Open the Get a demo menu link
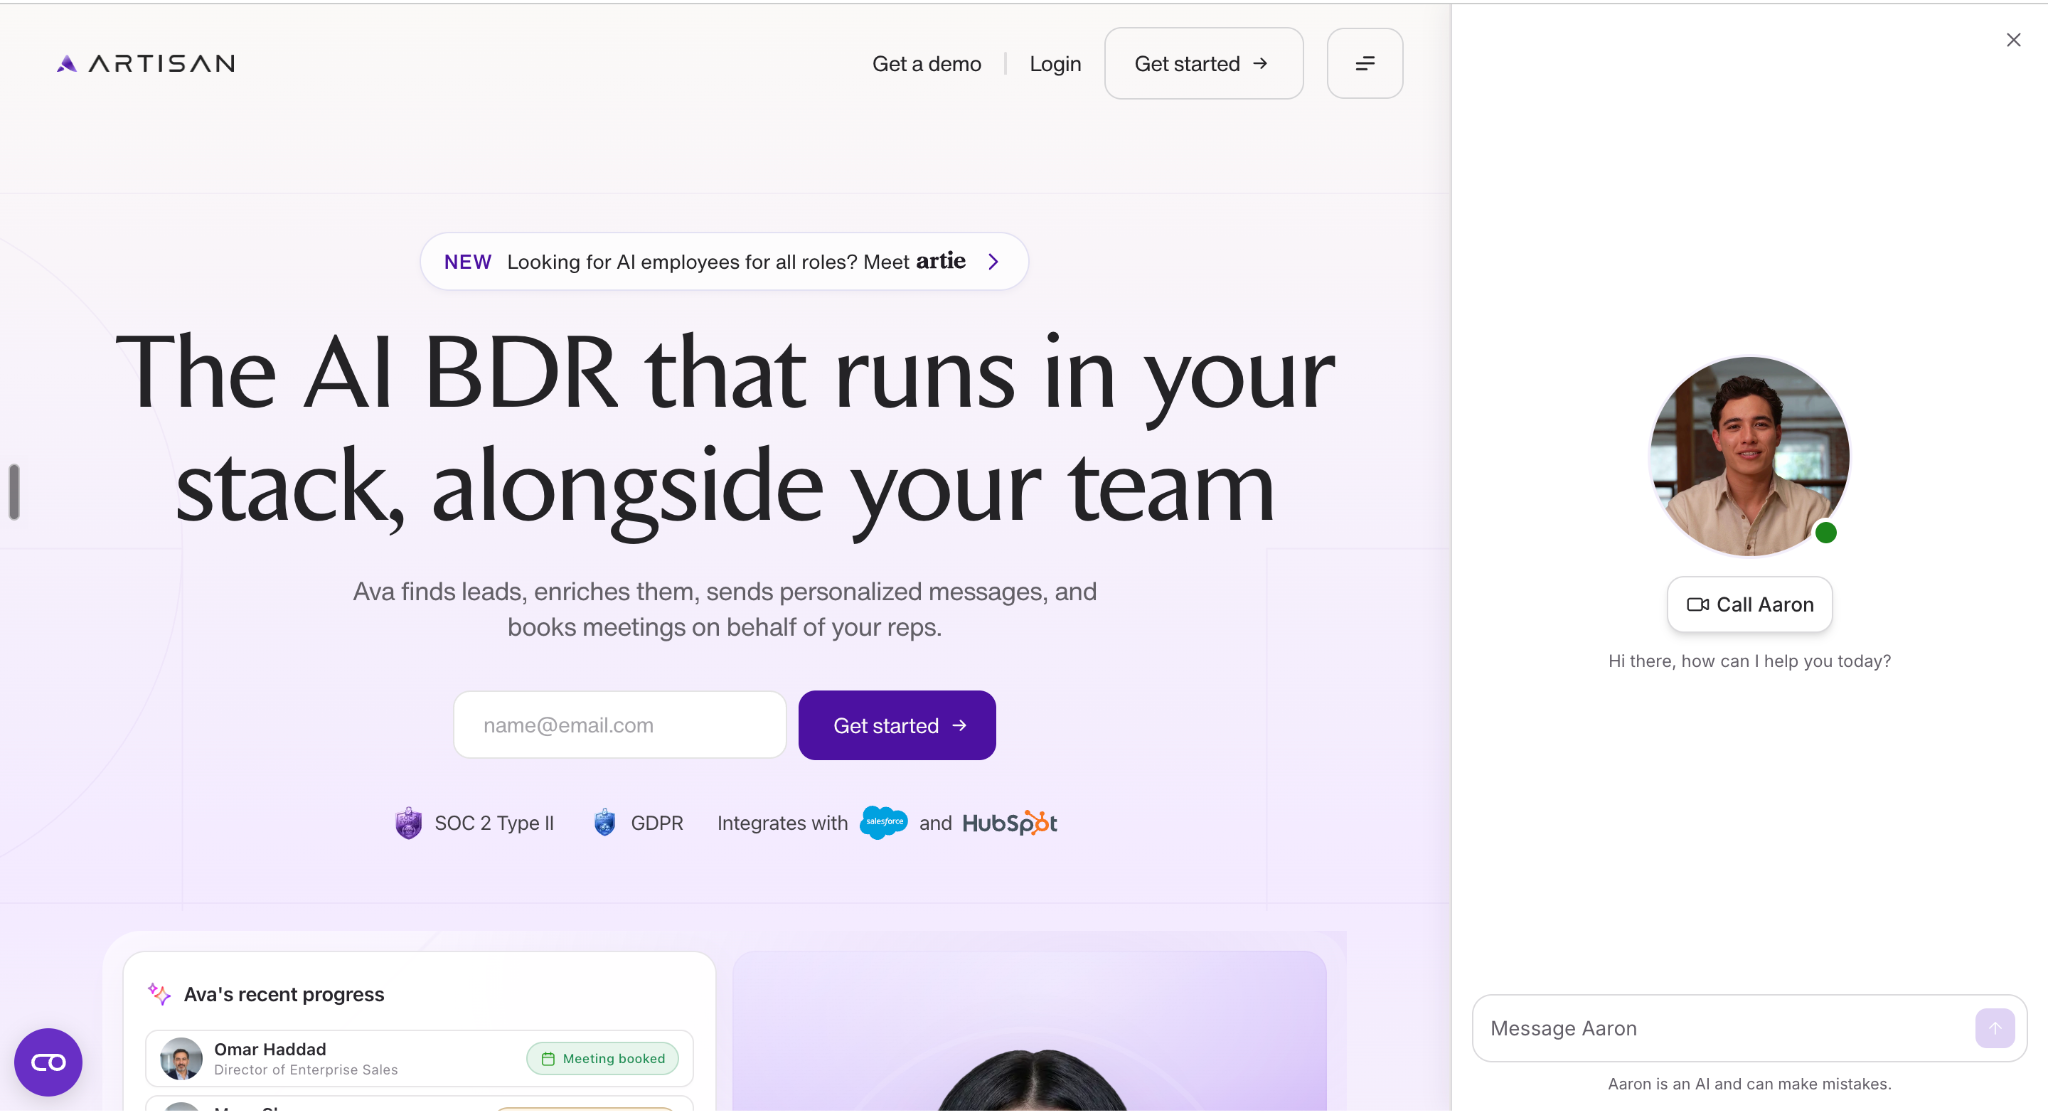The height and width of the screenshot is (1111, 2048). [x=927, y=64]
